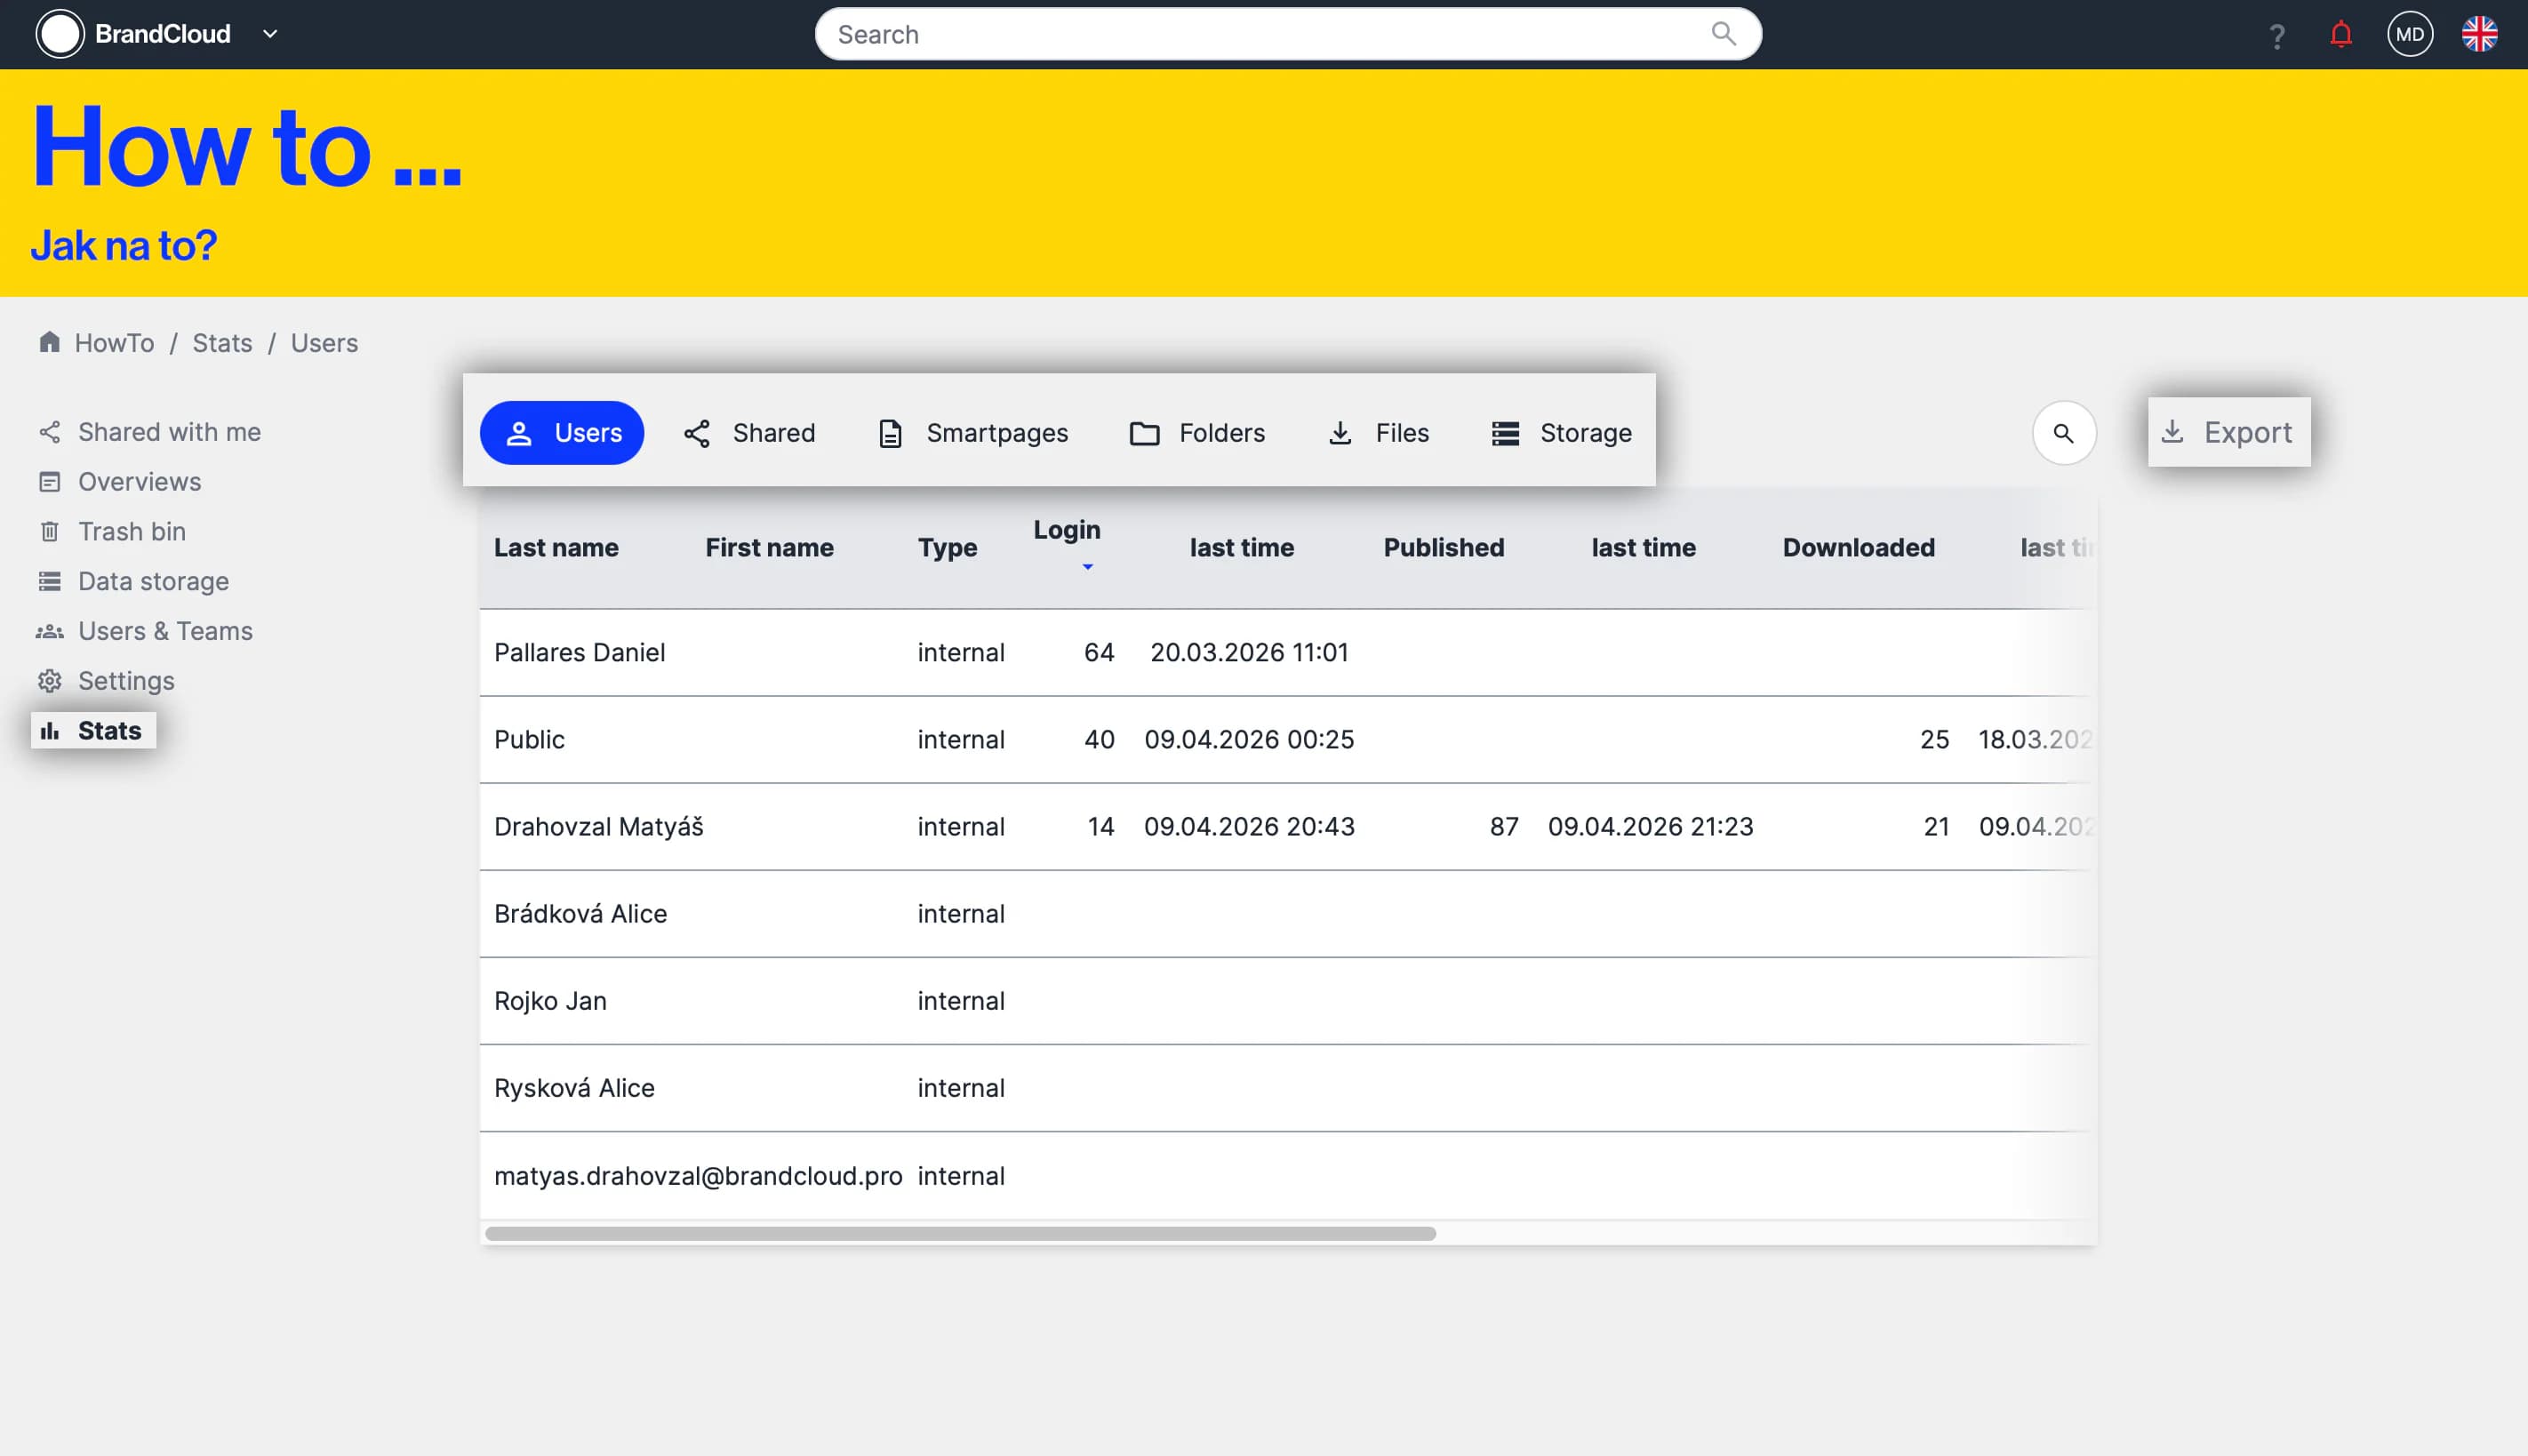
Task: Open the Storage tab
Action: (1561, 433)
